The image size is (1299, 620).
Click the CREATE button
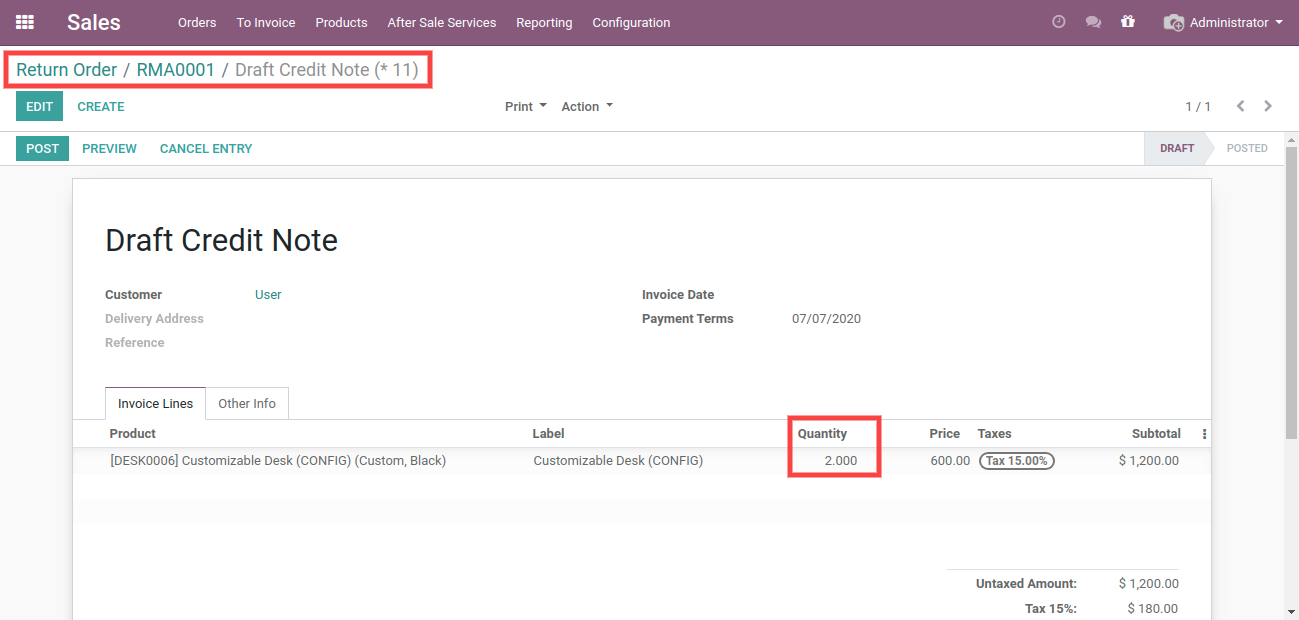click(x=101, y=107)
